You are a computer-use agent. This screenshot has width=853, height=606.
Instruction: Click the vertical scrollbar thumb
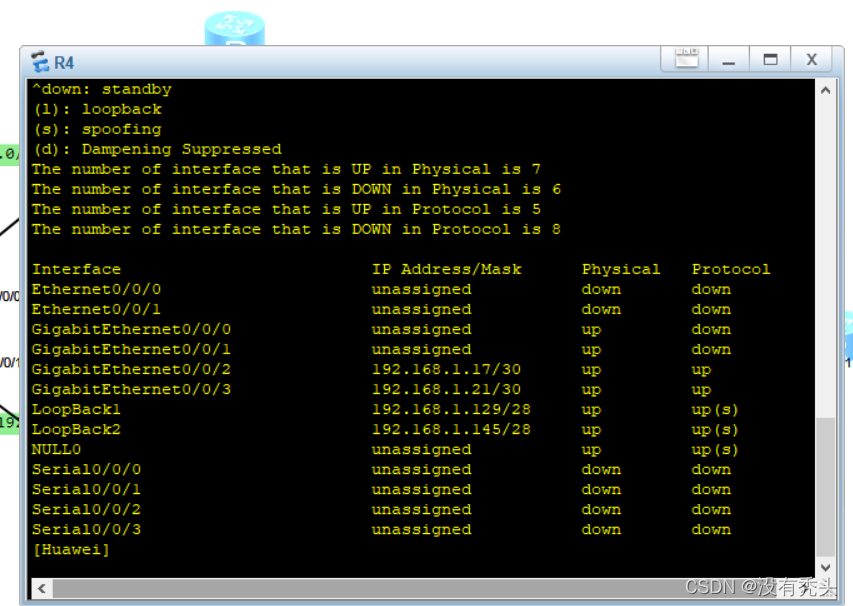[825, 487]
